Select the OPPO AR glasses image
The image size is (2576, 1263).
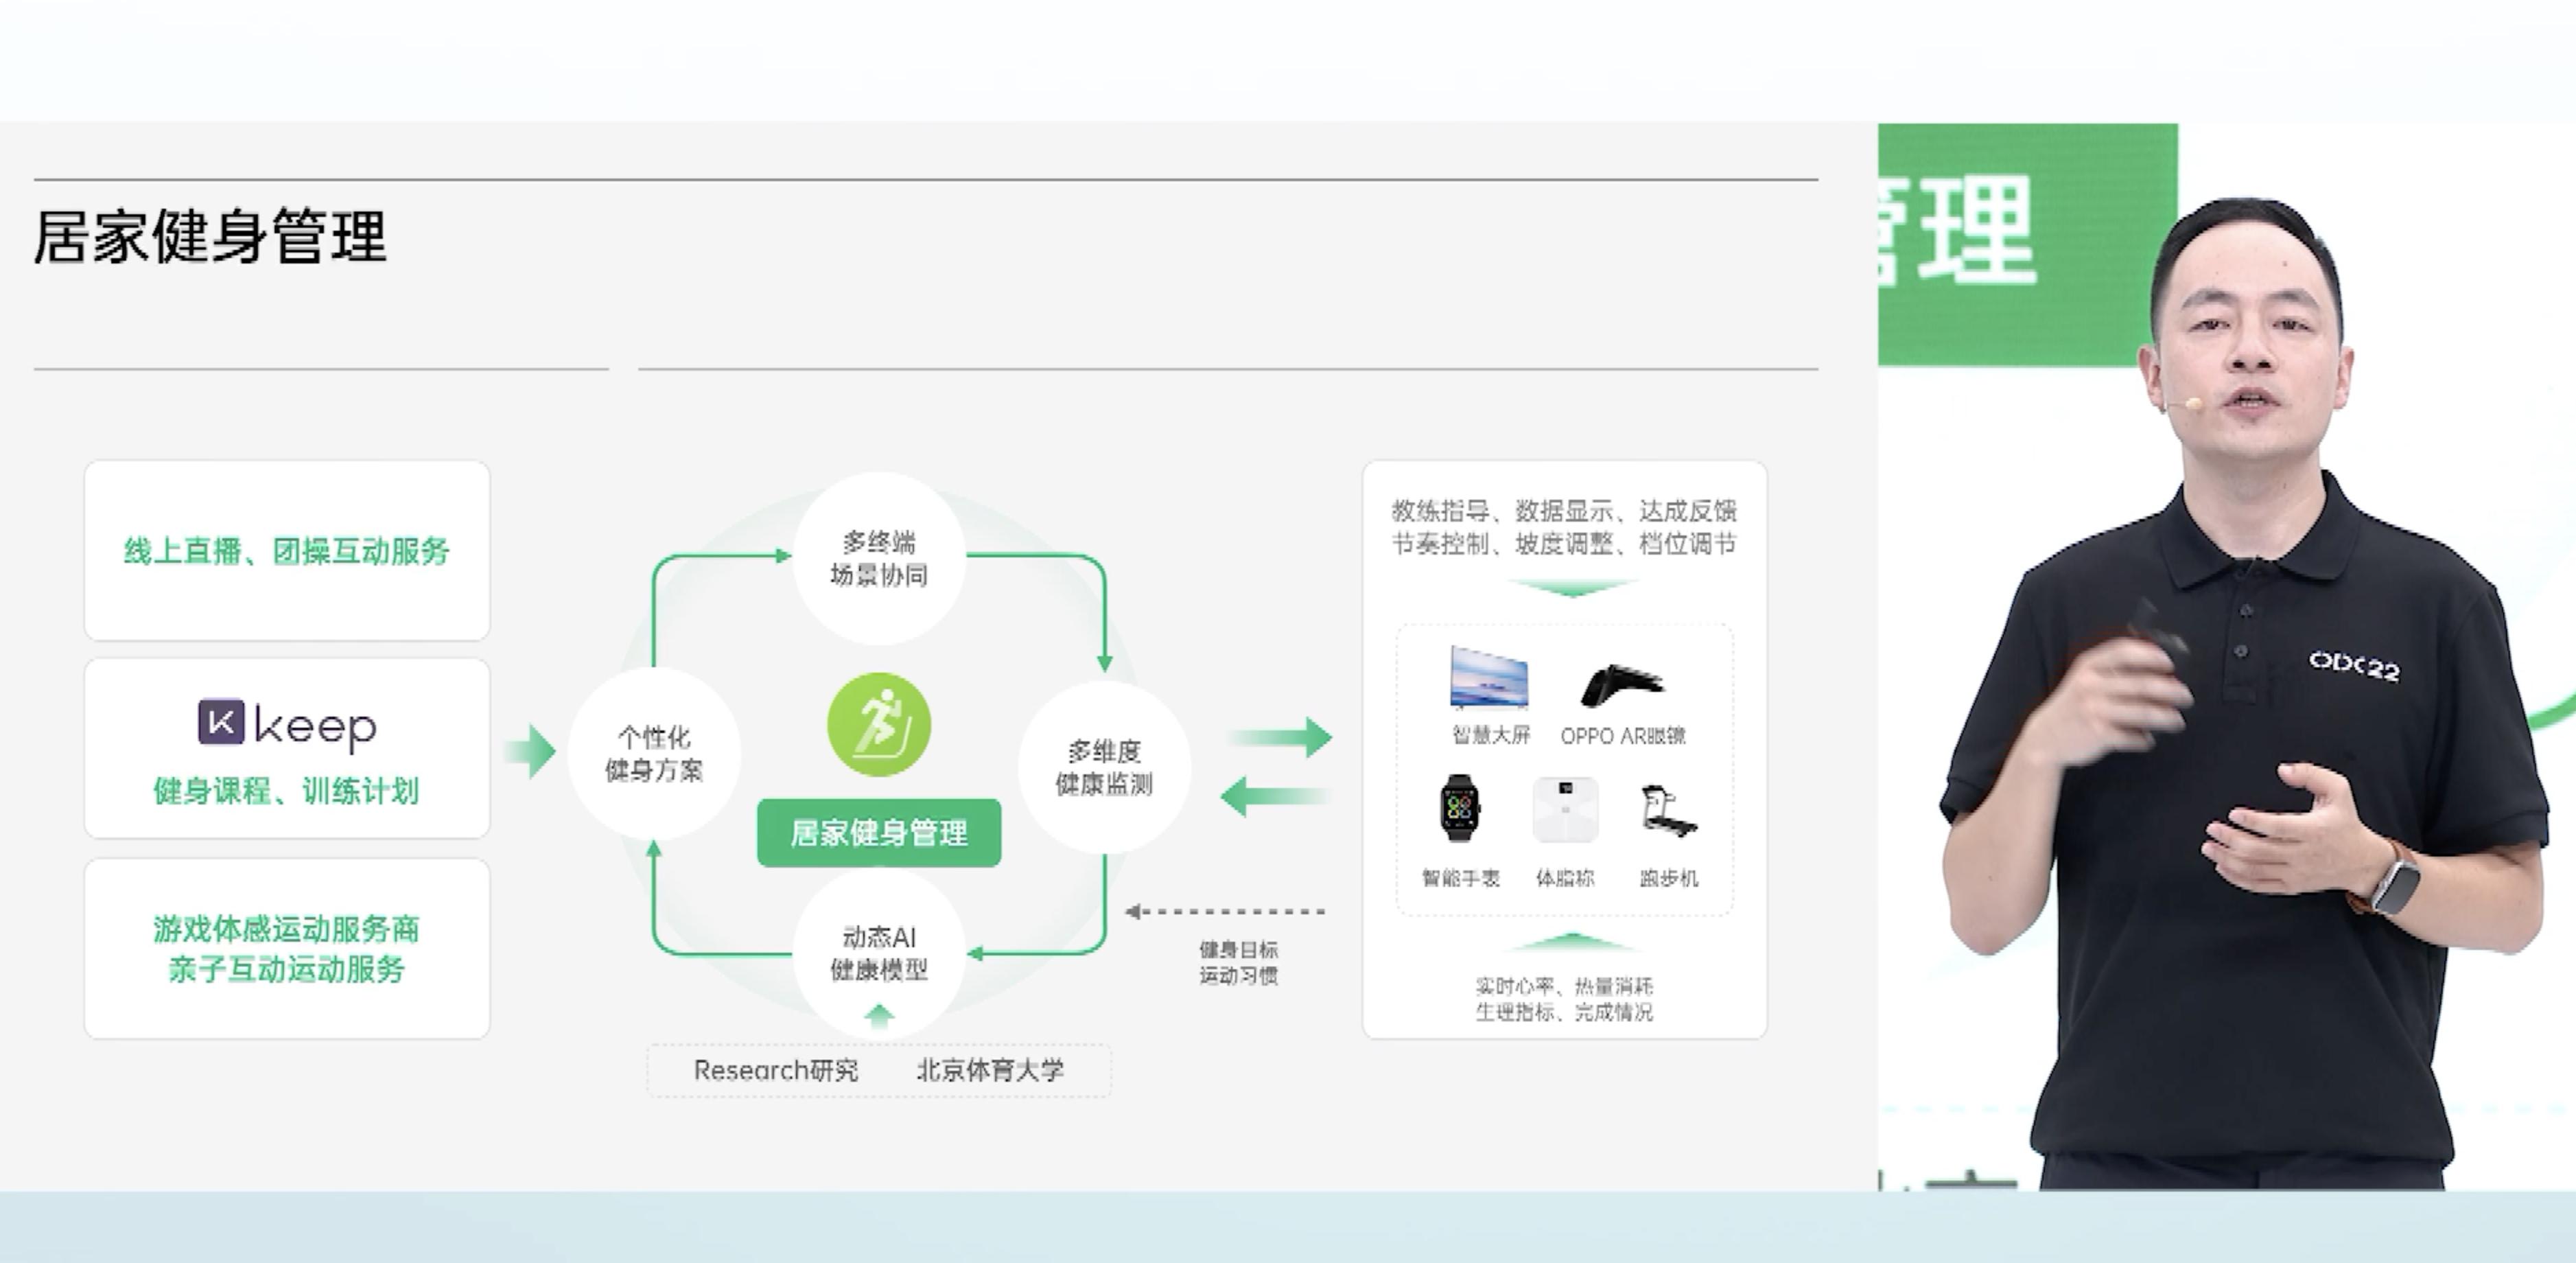pyautogui.click(x=1622, y=686)
